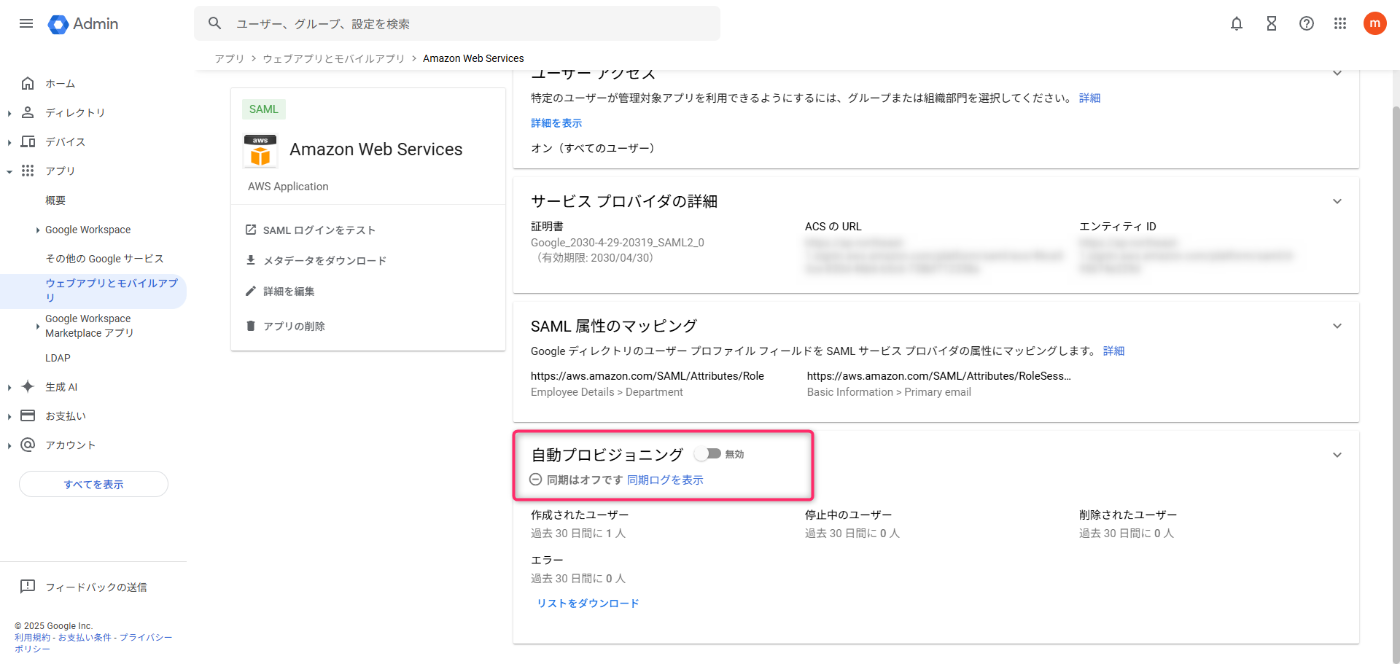Click the green SAML badge

tap(264, 109)
